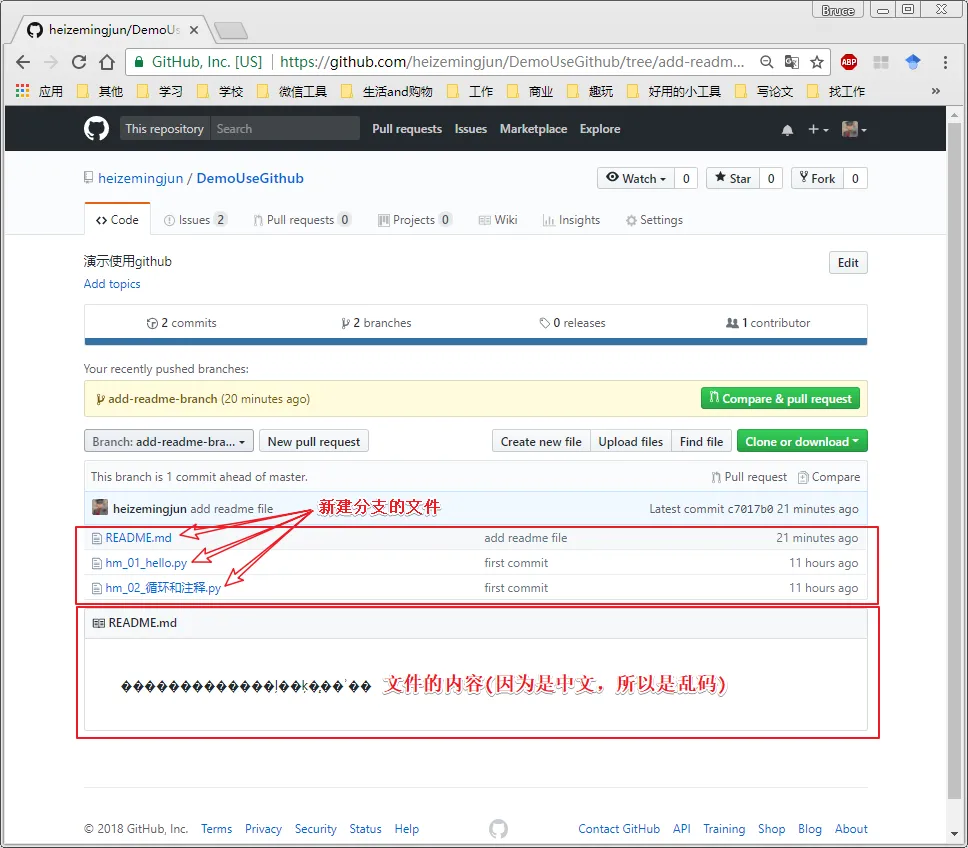Expand the Watch dropdown

[x=636, y=178]
